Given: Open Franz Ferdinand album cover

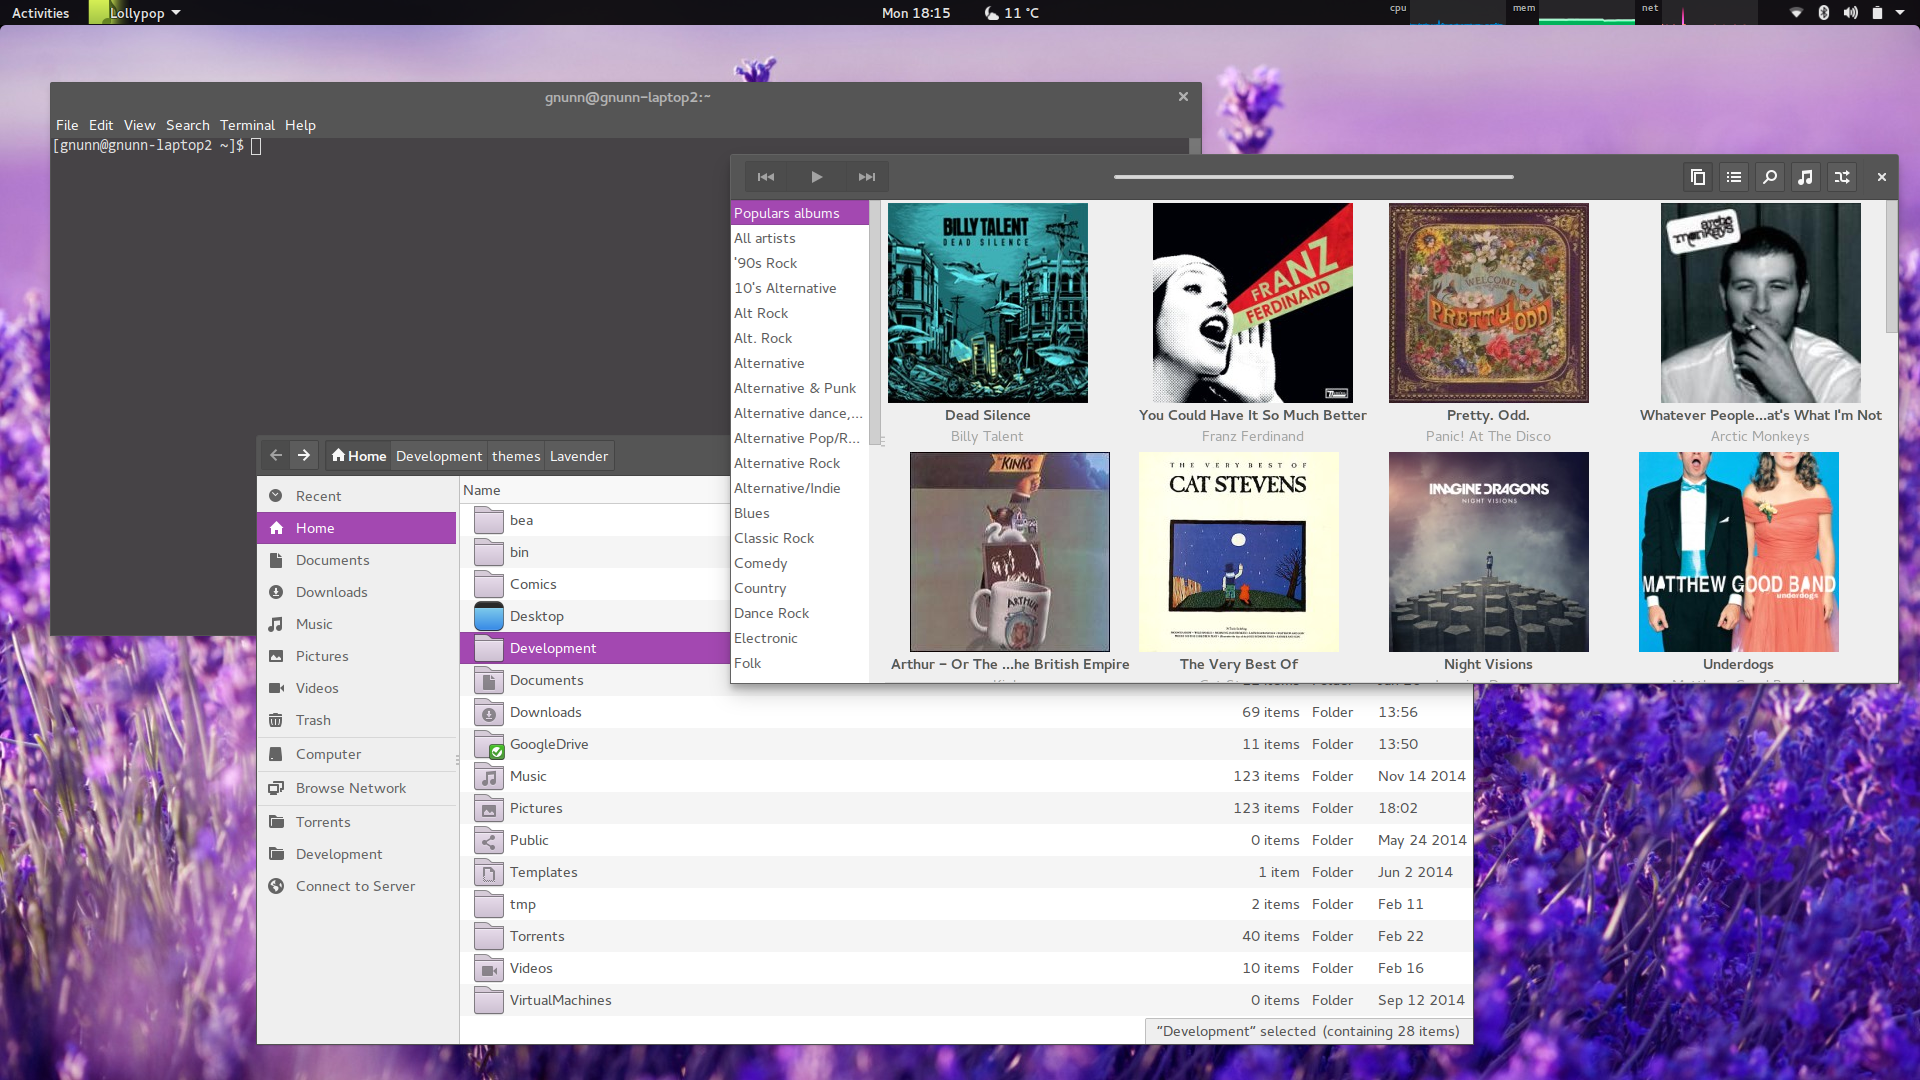Looking at the screenshot, I should [x=1253, y=303].
